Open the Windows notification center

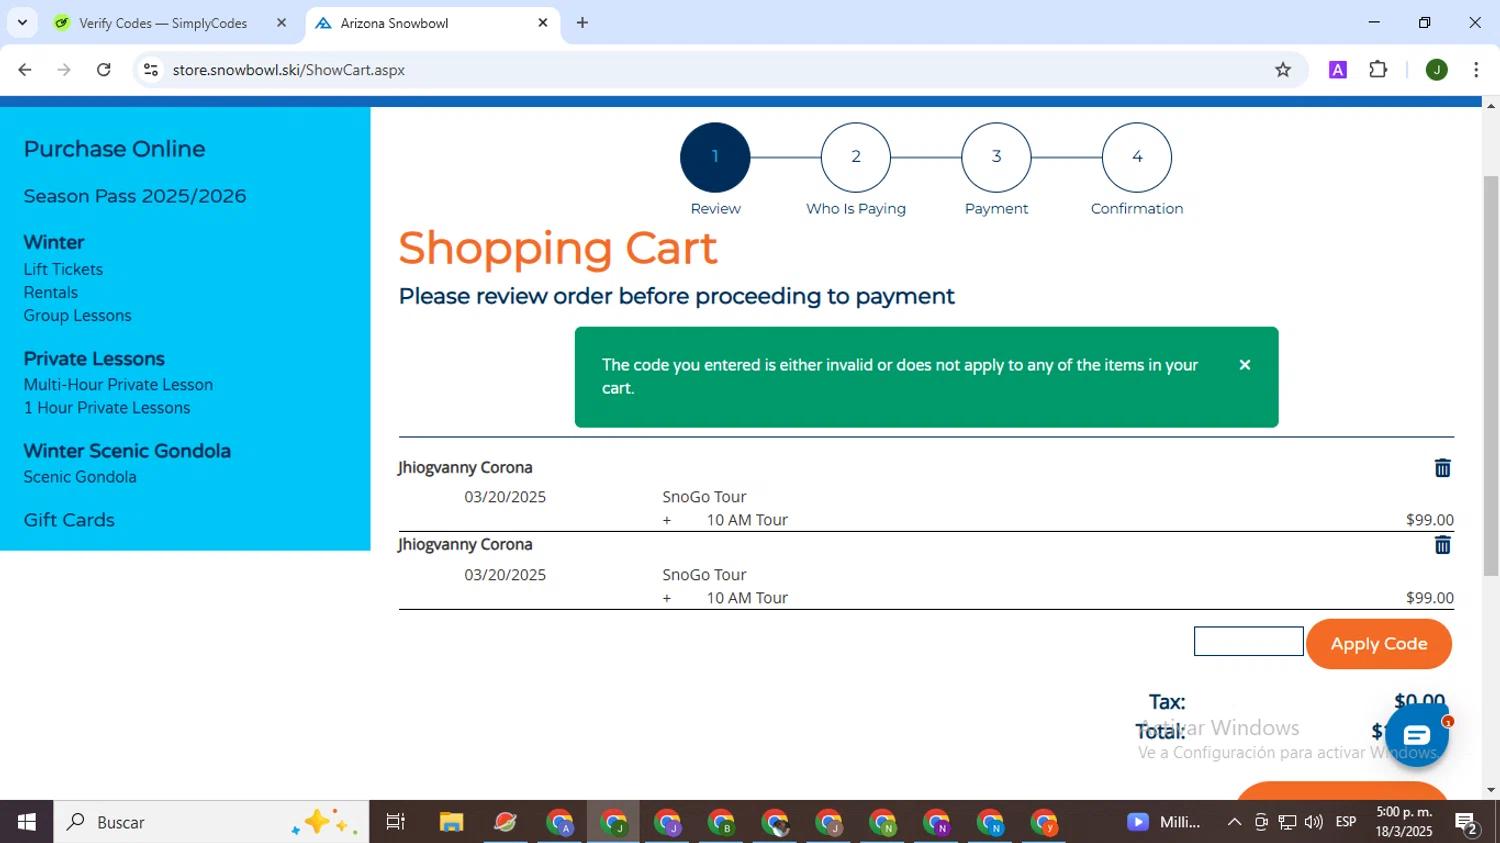(1467, 822)
